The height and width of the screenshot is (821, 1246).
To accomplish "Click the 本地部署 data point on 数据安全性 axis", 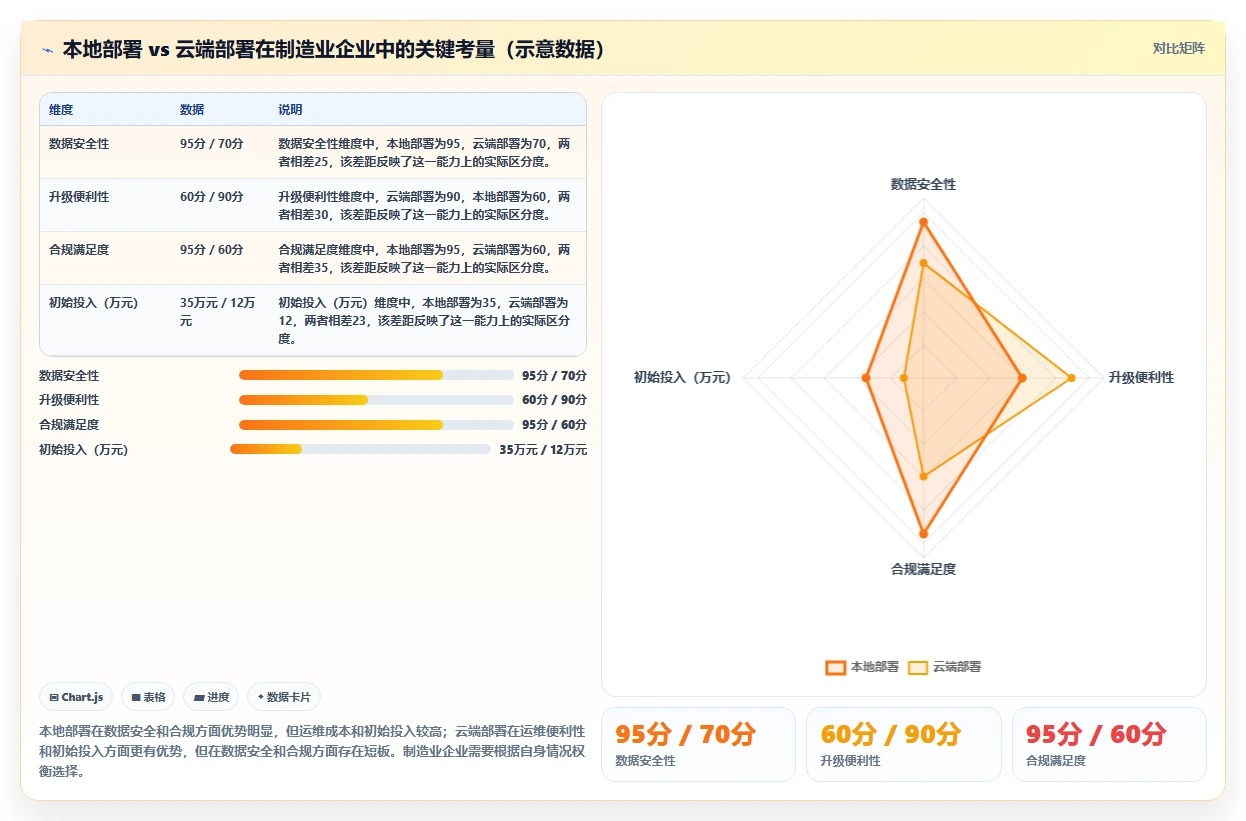I will pyautogui.click(x=923, y=222).
